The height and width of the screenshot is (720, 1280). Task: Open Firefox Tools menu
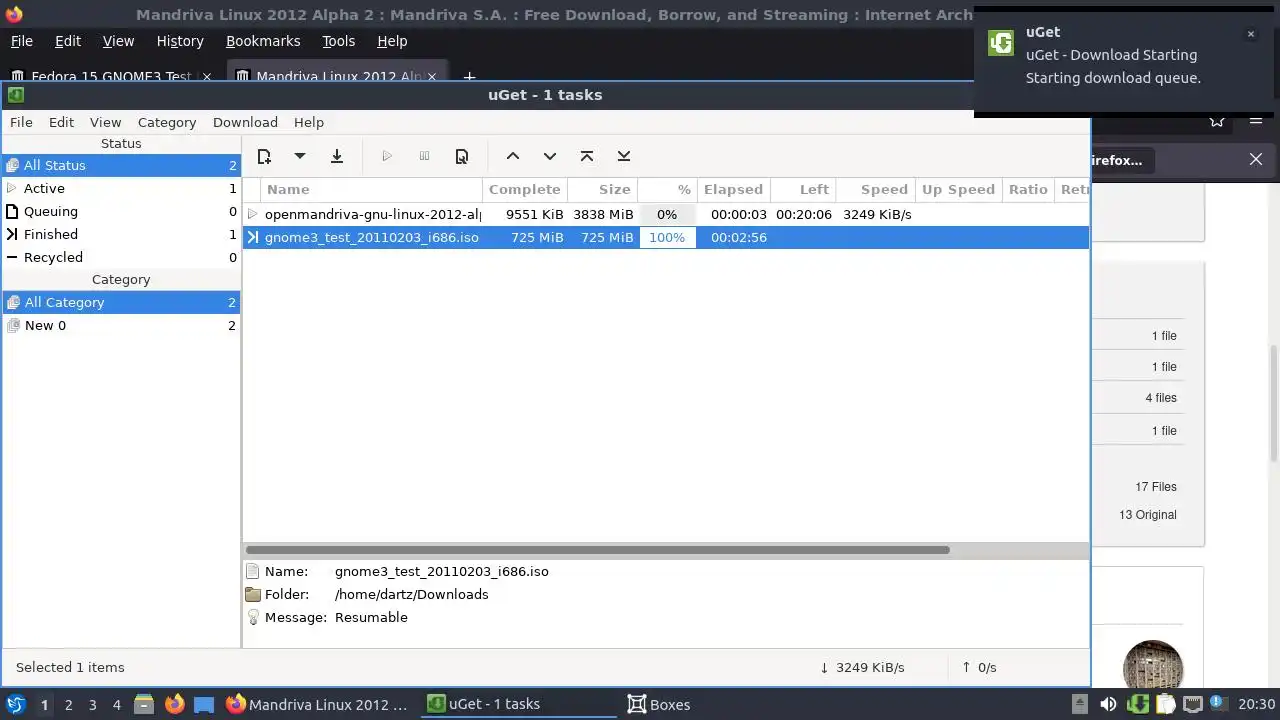pyautogui.click(x=338, y=41)
